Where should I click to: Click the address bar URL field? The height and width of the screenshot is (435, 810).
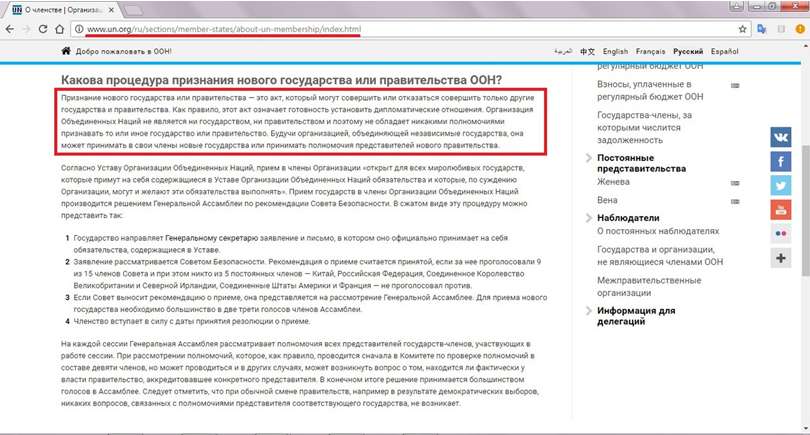point(400,28)
